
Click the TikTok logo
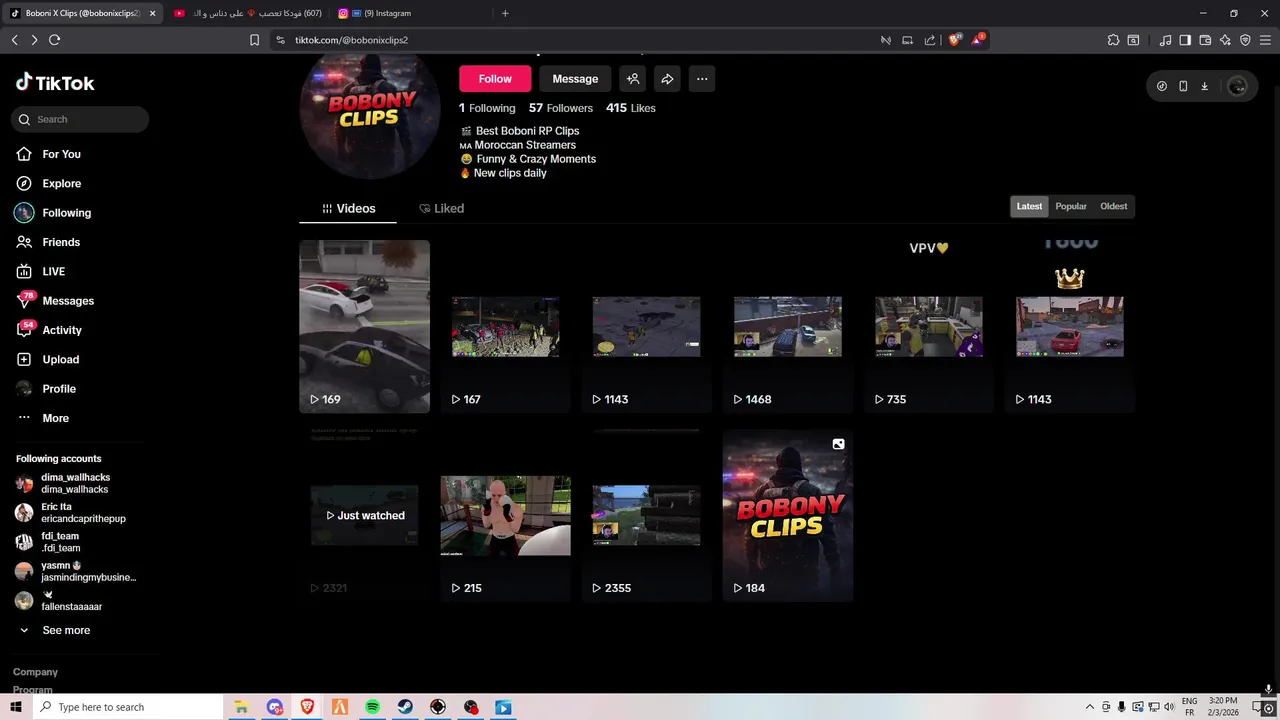[x=55, y=83]
